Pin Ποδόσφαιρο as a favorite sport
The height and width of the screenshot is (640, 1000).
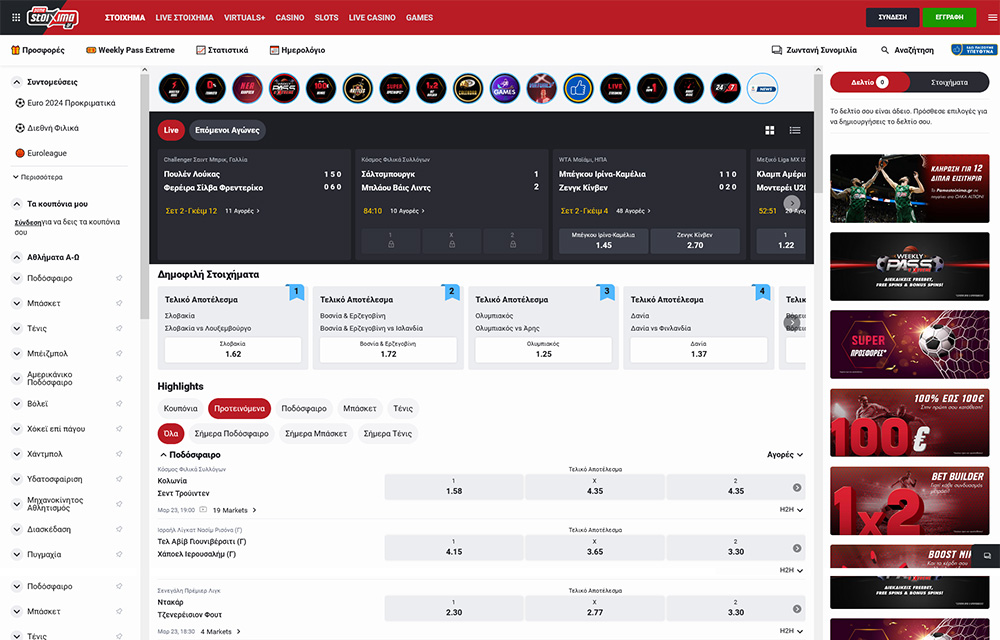click(x=119, y=278)
